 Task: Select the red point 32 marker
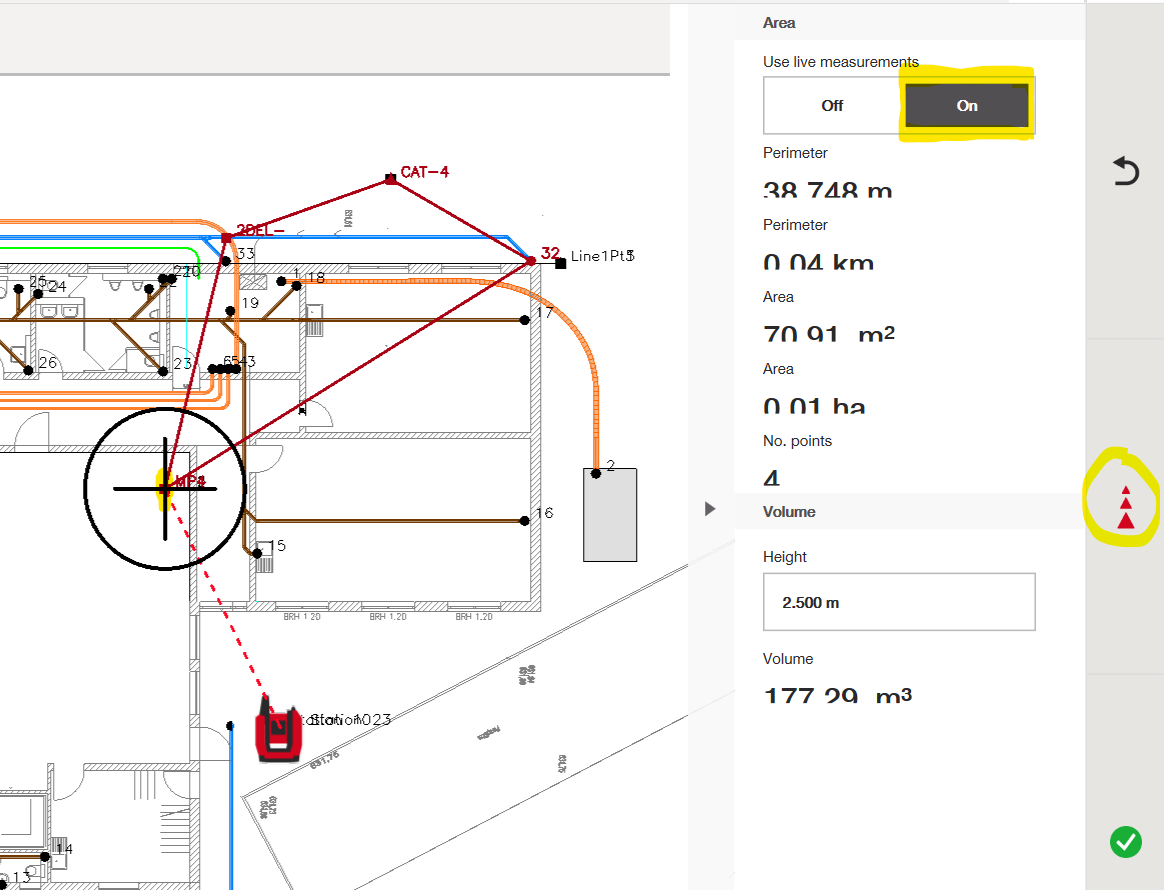click(531, 261)
